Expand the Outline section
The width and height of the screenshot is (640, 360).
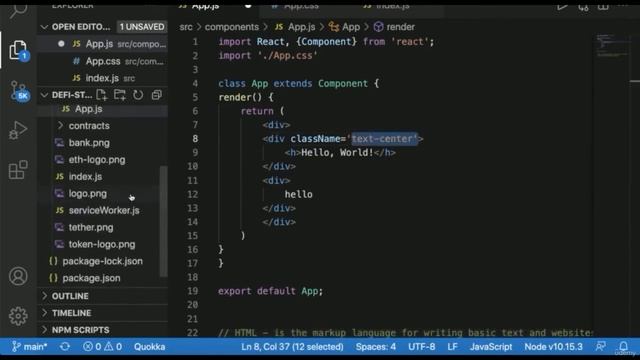pyautogui.click(x=70, y=296)
